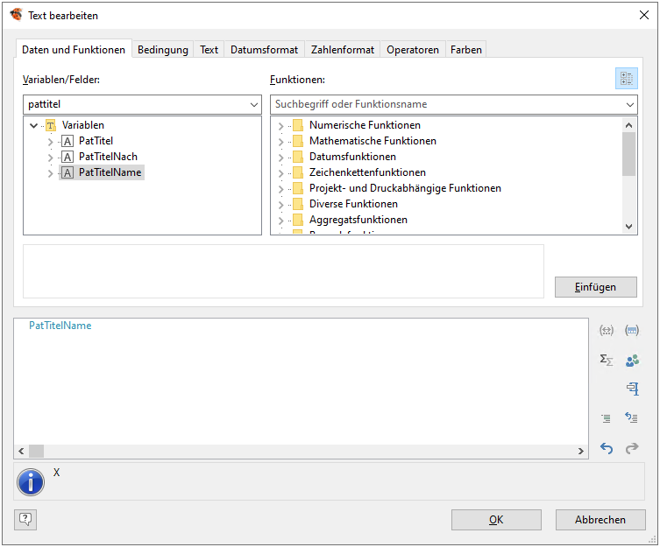Click the editor scroll right arrow
Viewport: 660px width, 547px height.
pos(581,451)
